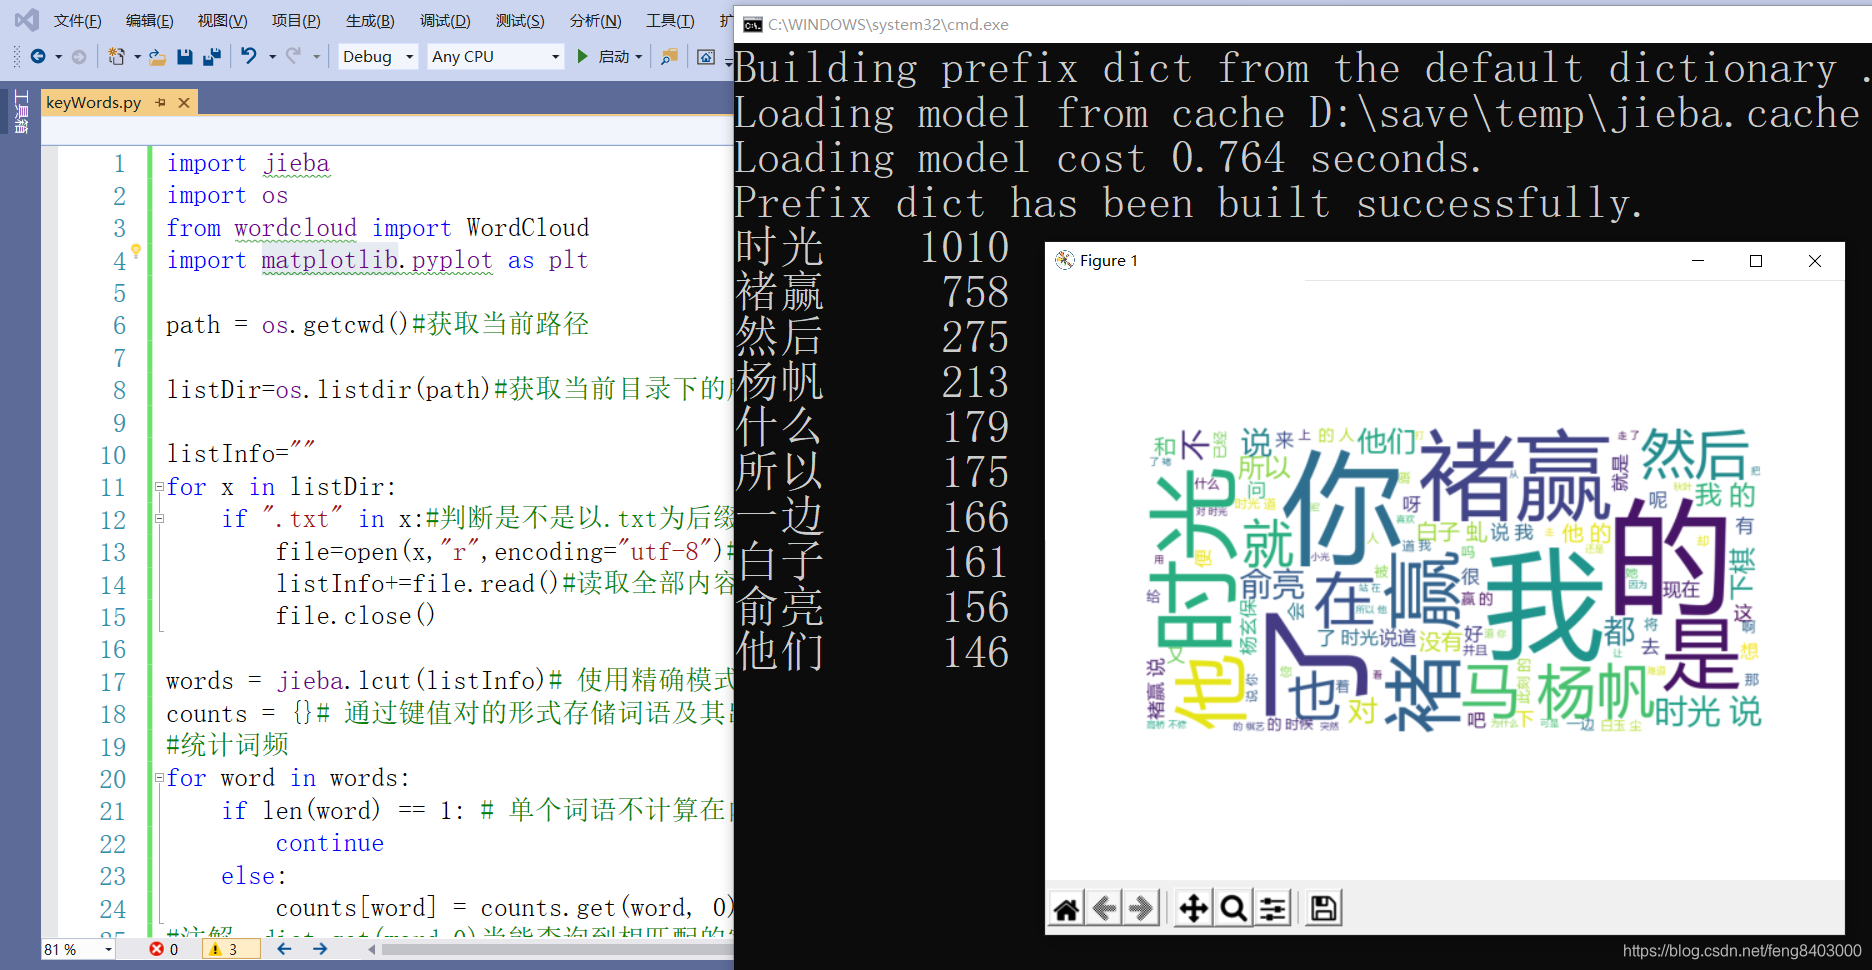Viewport: 1872px width, 970px height.
Task: Toggle the pin icon on keyWords.py tab
Action: tap(160, 101)
